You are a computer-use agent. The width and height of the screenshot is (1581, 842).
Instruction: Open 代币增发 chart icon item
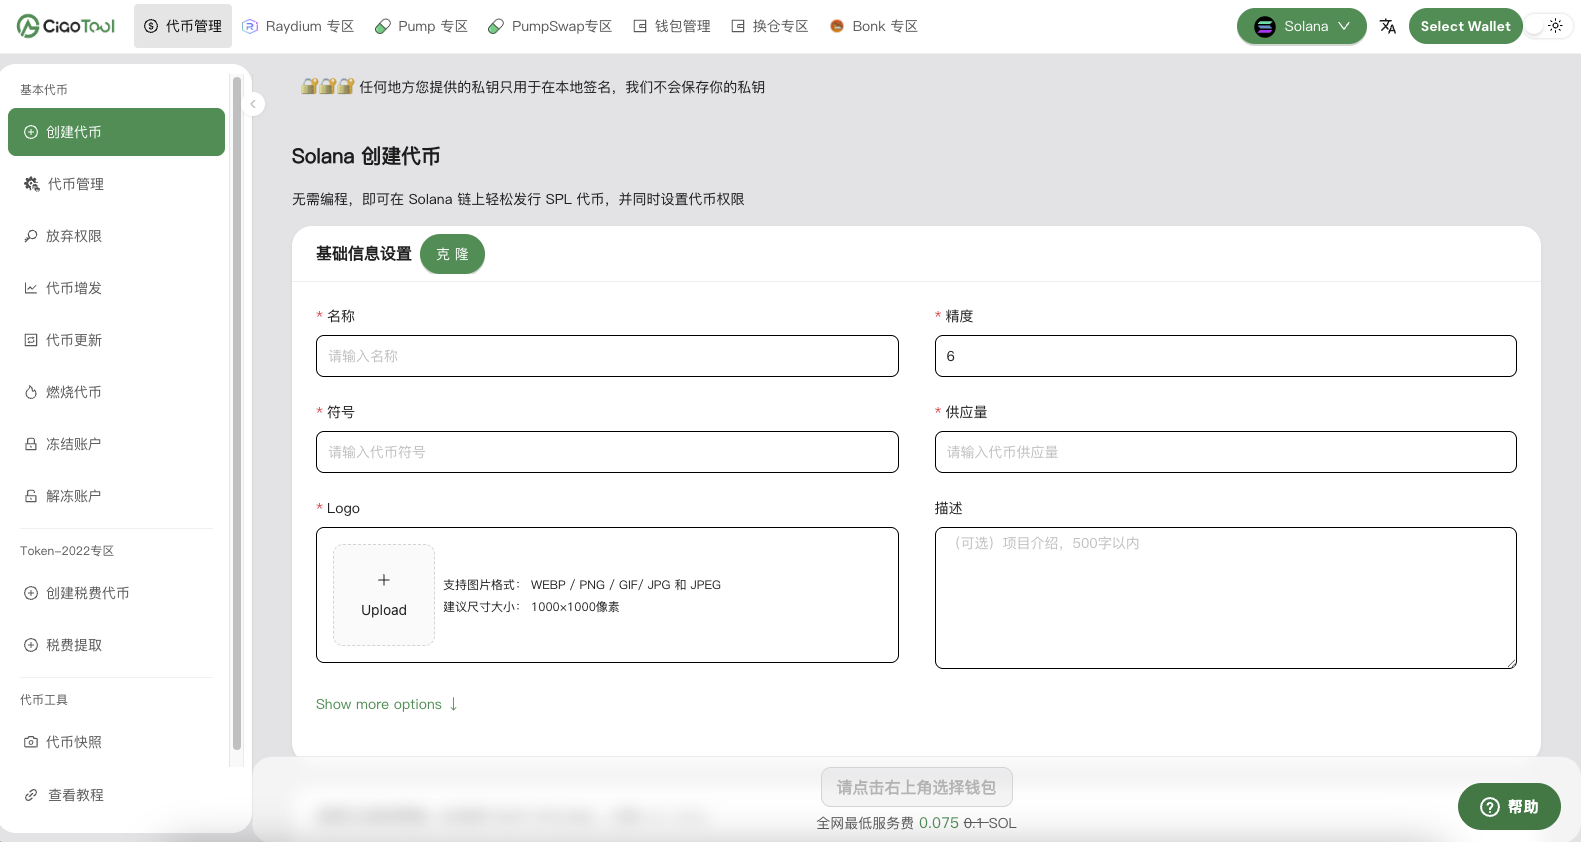[x=74, y=288]
